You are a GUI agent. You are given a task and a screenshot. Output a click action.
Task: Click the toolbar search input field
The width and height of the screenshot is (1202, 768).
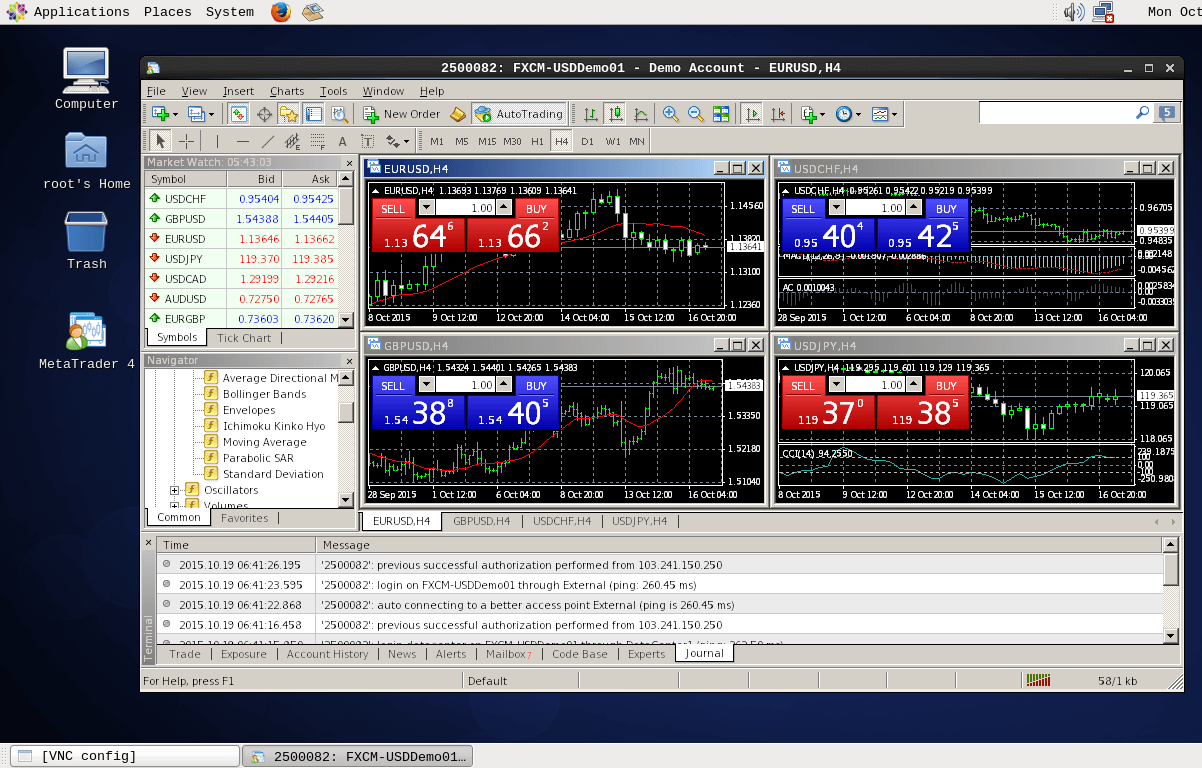coord(1055,113)
